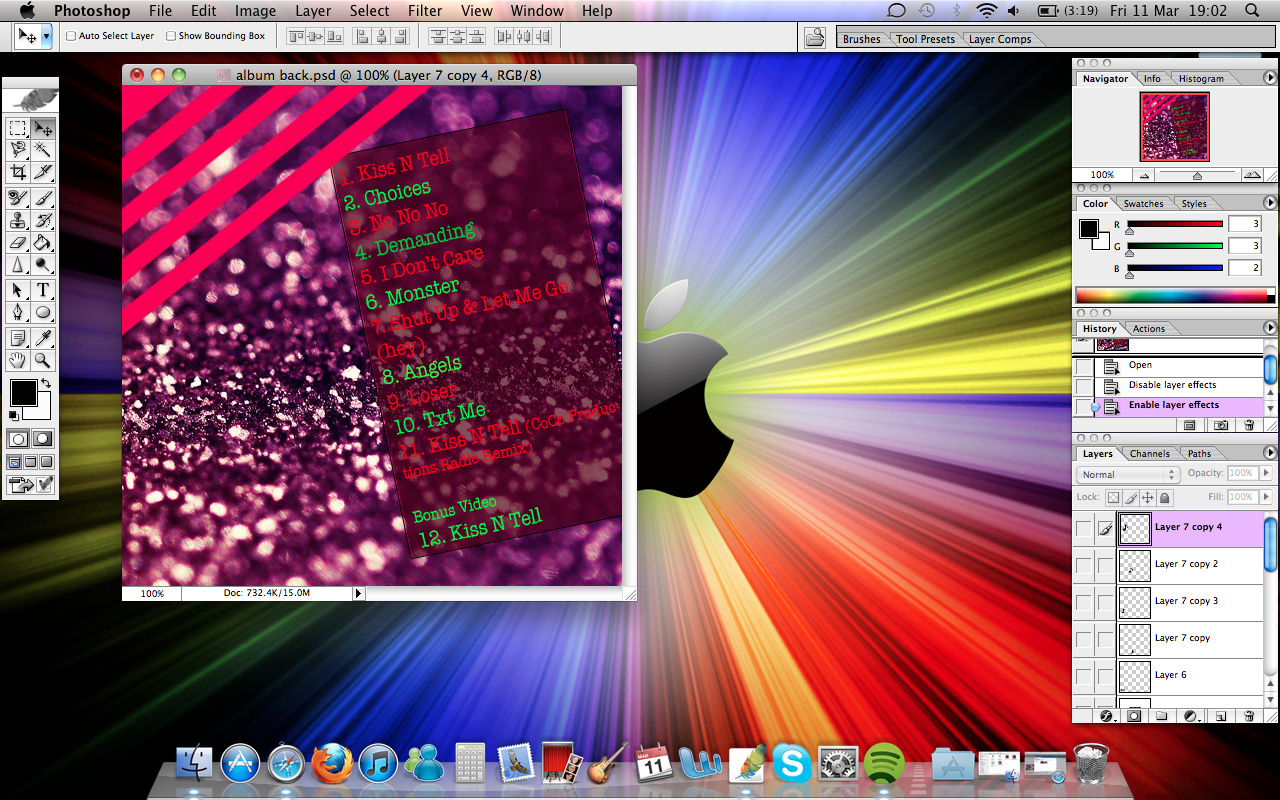The width and height of the screenshot is (1280, 800).
Task: Select the Path Selection arrow tool
Action: 18,290
